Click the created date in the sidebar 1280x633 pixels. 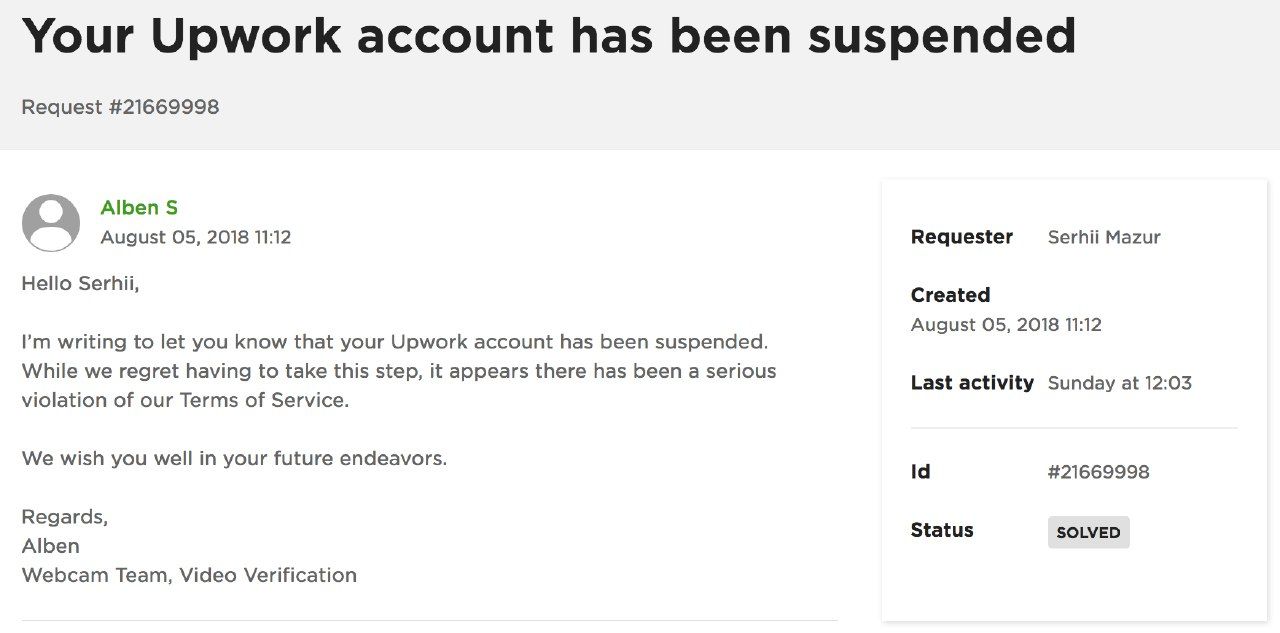(1006, 325)
